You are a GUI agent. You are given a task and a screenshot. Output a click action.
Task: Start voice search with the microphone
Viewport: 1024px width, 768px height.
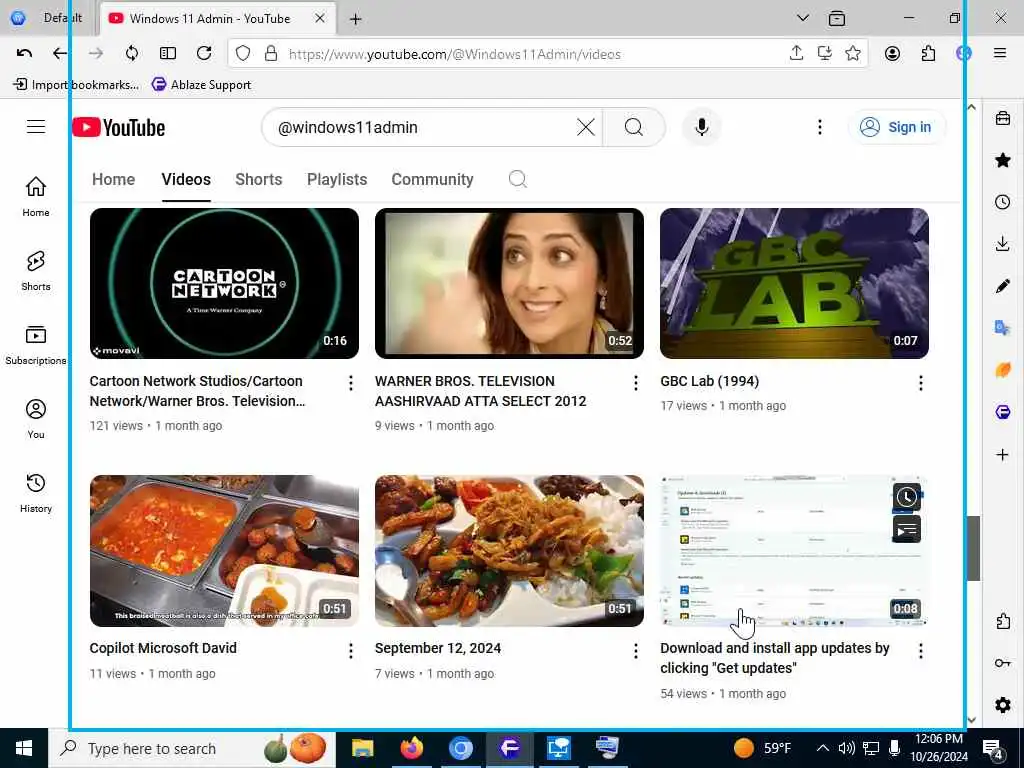(x=702, y=127)
